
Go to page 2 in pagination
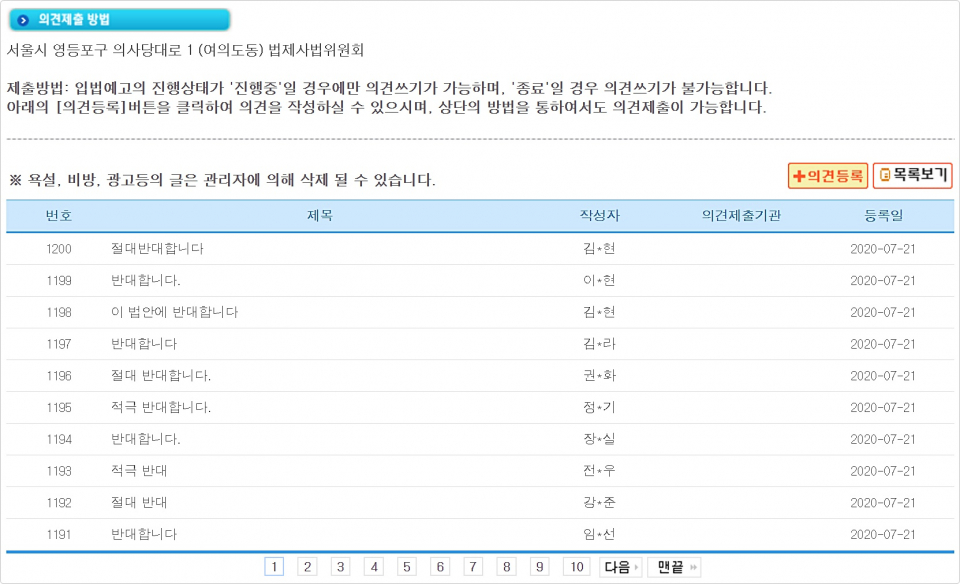coord(308,567)
